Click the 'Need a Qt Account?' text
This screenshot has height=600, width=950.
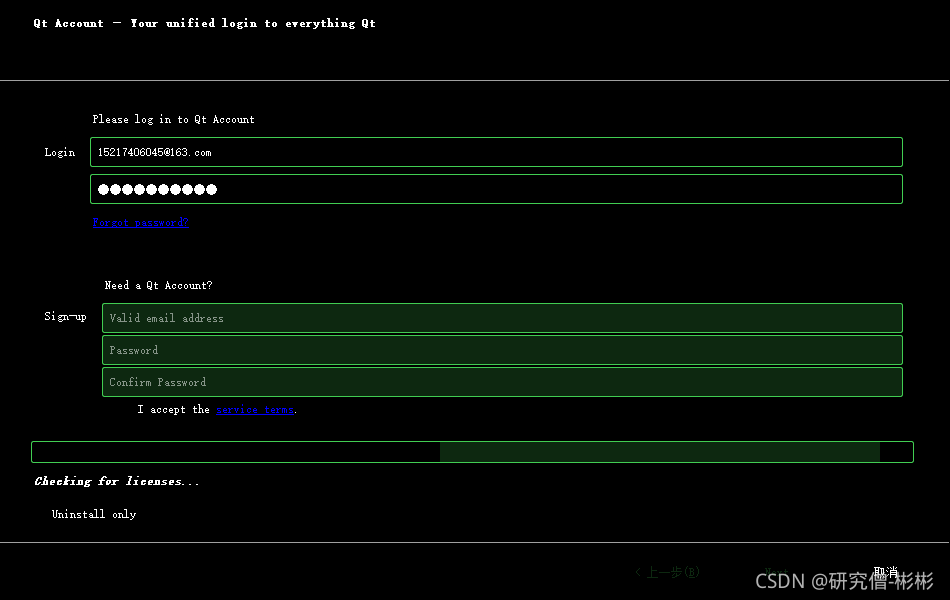pos(158,285)
